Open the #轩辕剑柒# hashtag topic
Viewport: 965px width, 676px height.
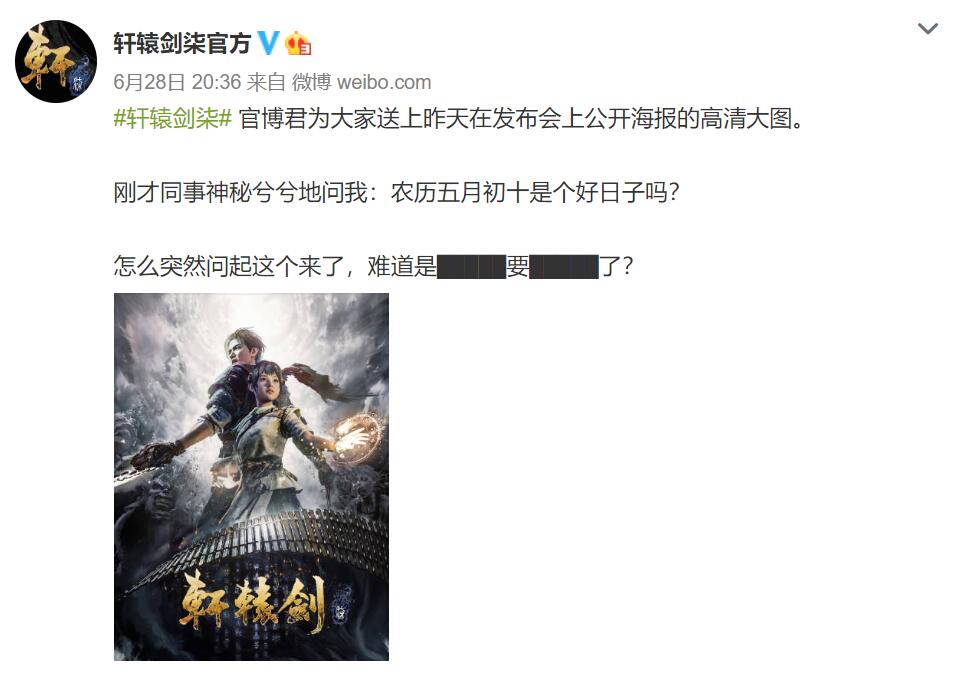click(173, 118)
